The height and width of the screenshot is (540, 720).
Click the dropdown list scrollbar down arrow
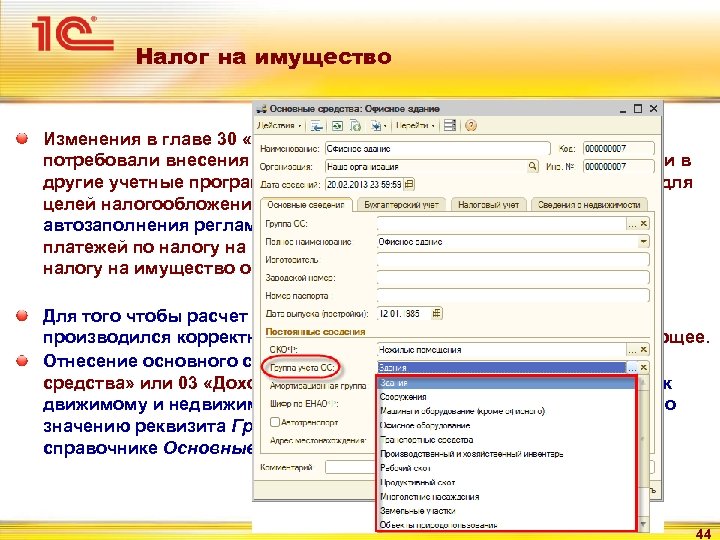coord(643,524)
